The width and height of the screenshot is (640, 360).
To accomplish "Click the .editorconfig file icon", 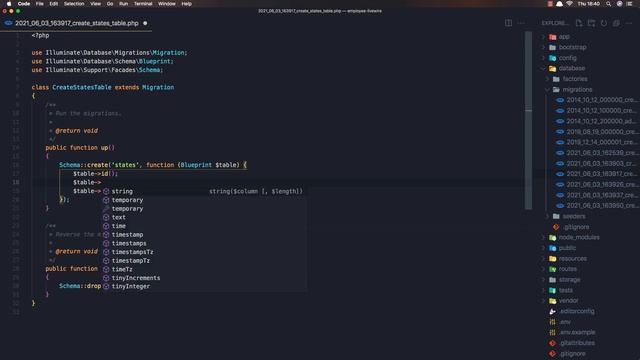I will pyautogui.click(x=553, y=311).
